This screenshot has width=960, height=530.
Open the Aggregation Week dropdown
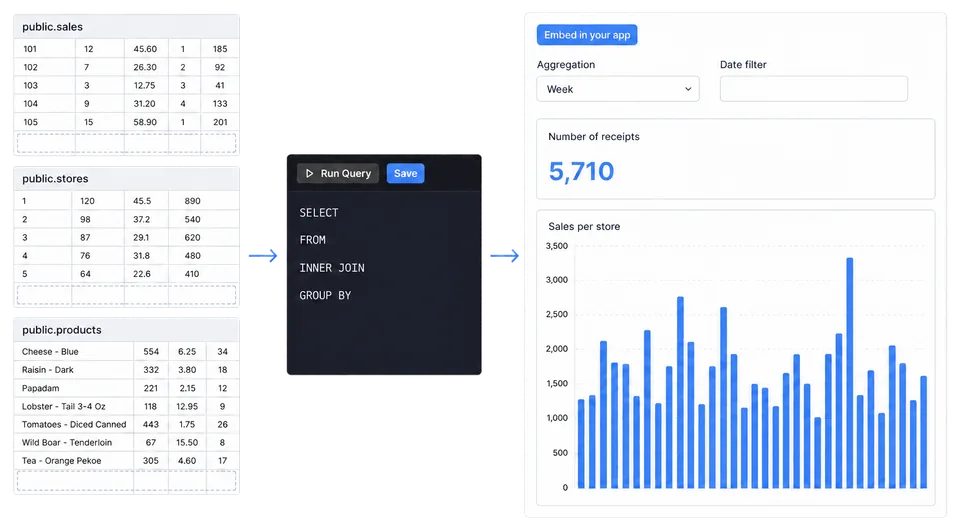(618, 89)
